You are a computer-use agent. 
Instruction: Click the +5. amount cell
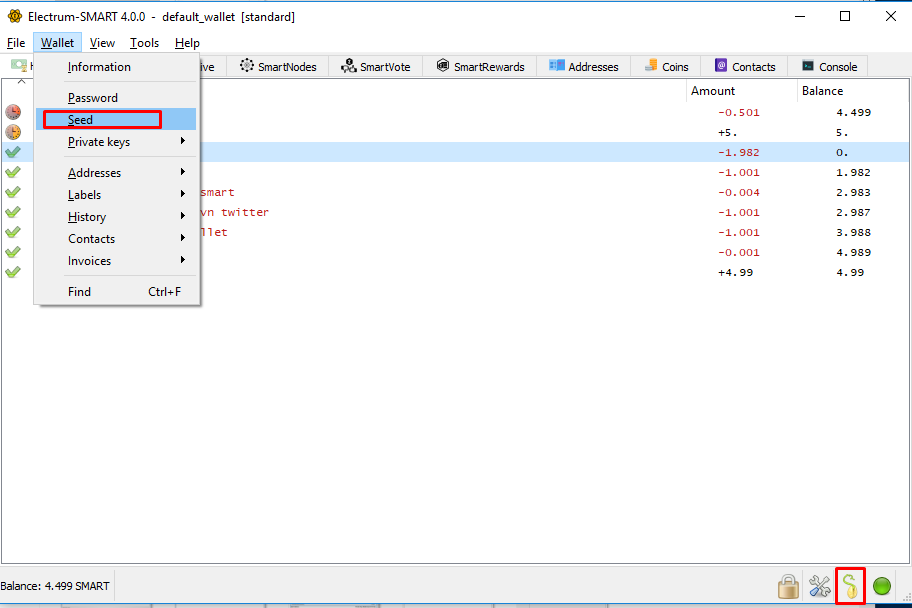pyautogui.click(x=728, y=133)
